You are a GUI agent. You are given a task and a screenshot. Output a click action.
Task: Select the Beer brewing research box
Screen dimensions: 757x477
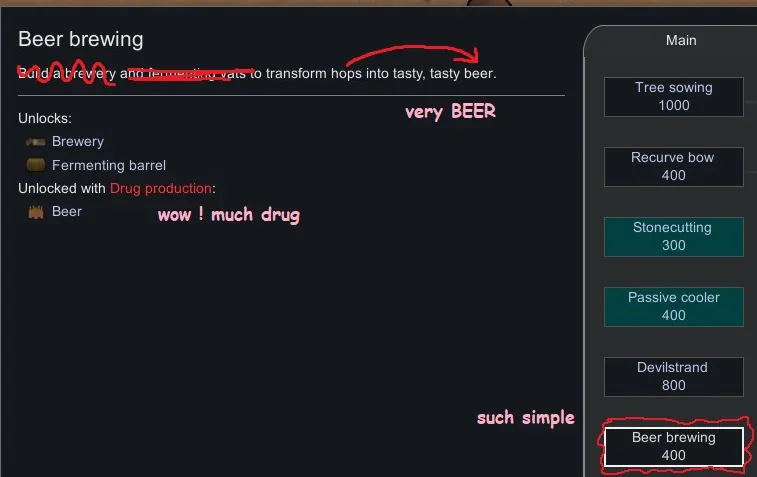pos(673,447)
